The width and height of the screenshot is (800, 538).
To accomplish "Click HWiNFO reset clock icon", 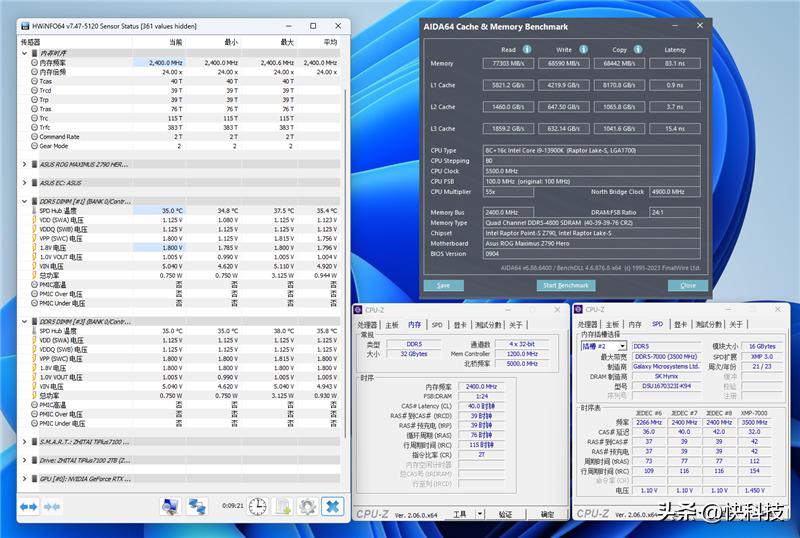I will click(x=258, y=506).
